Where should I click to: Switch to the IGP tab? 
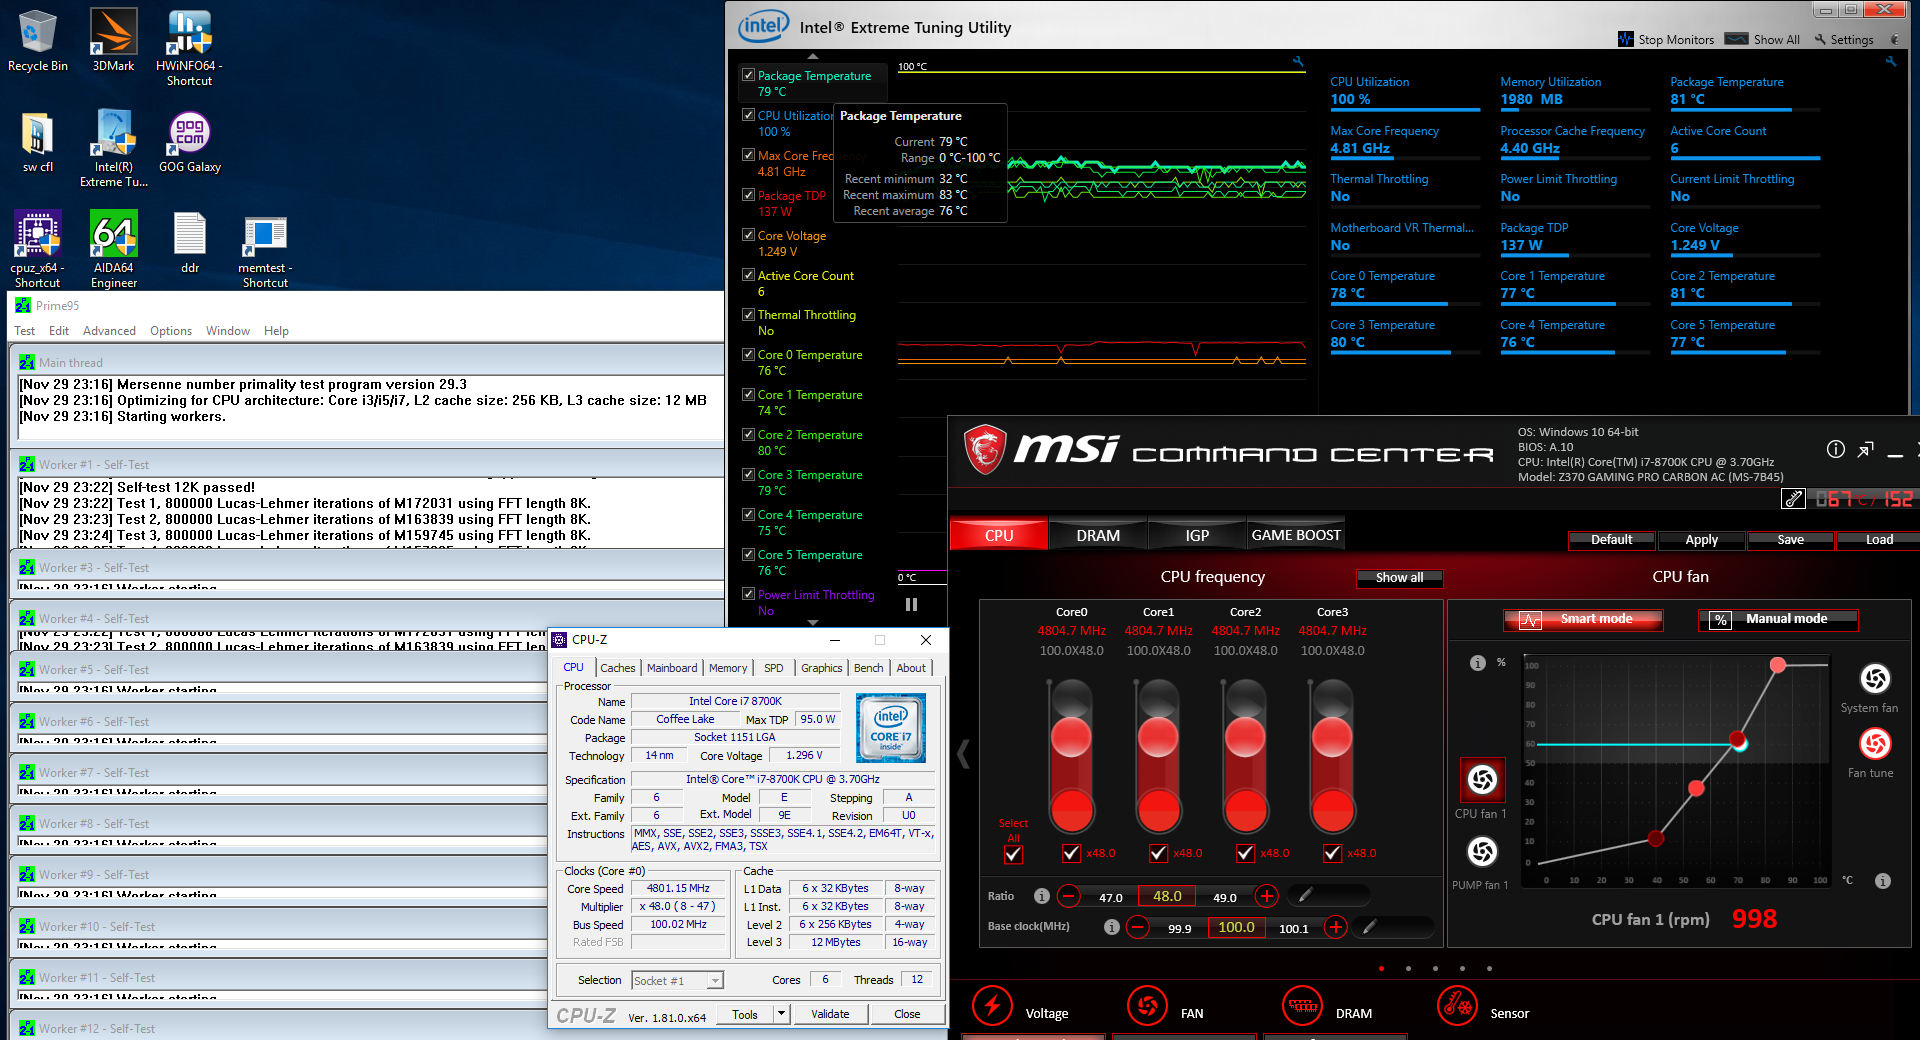[x=1197, y=535]
